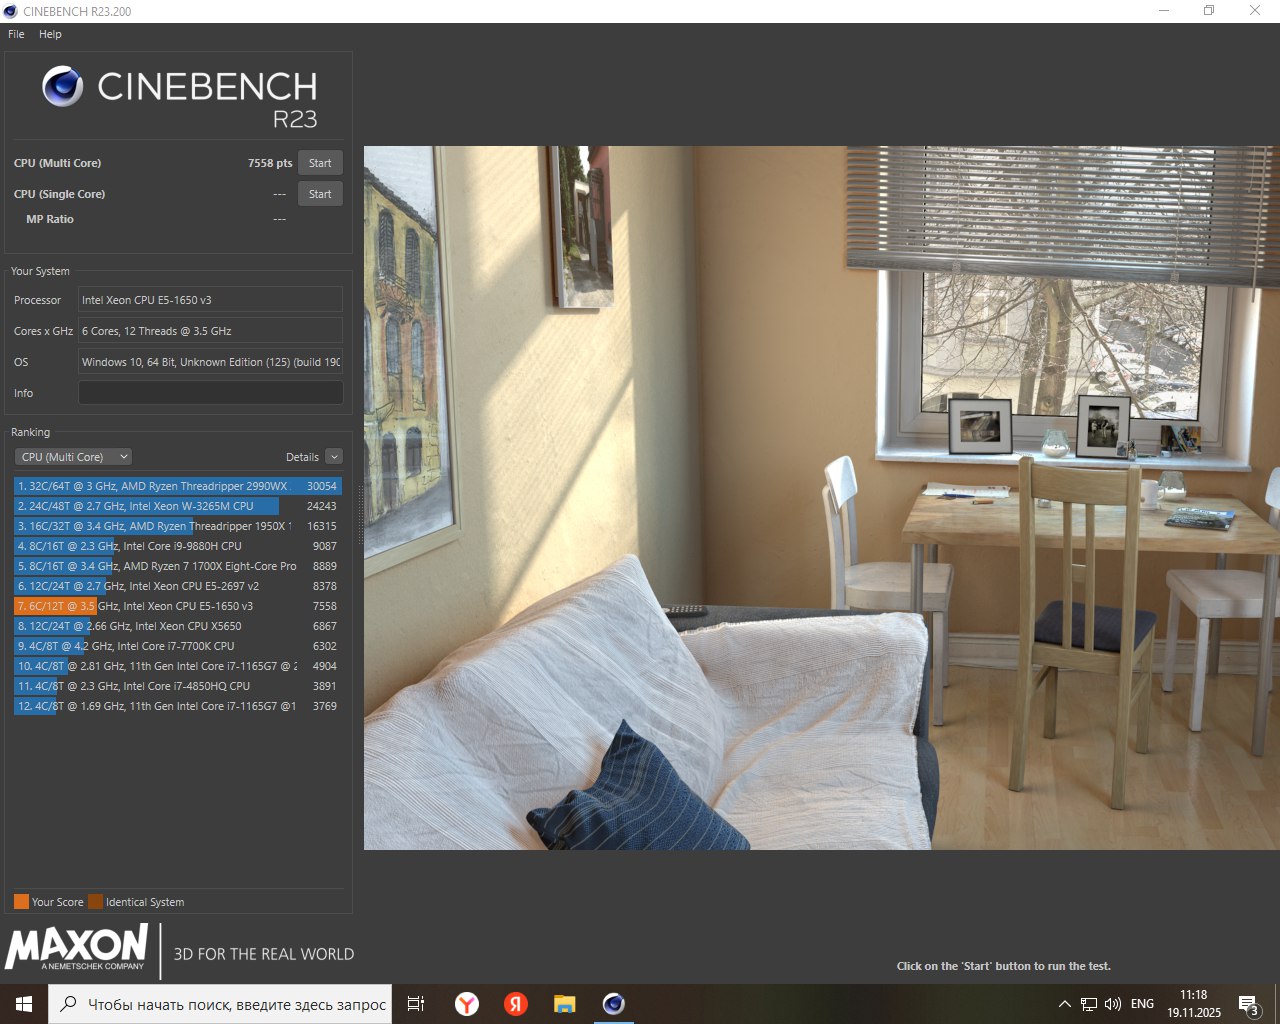
Task: Click the Info text field
Action: [x=211, y=393]
